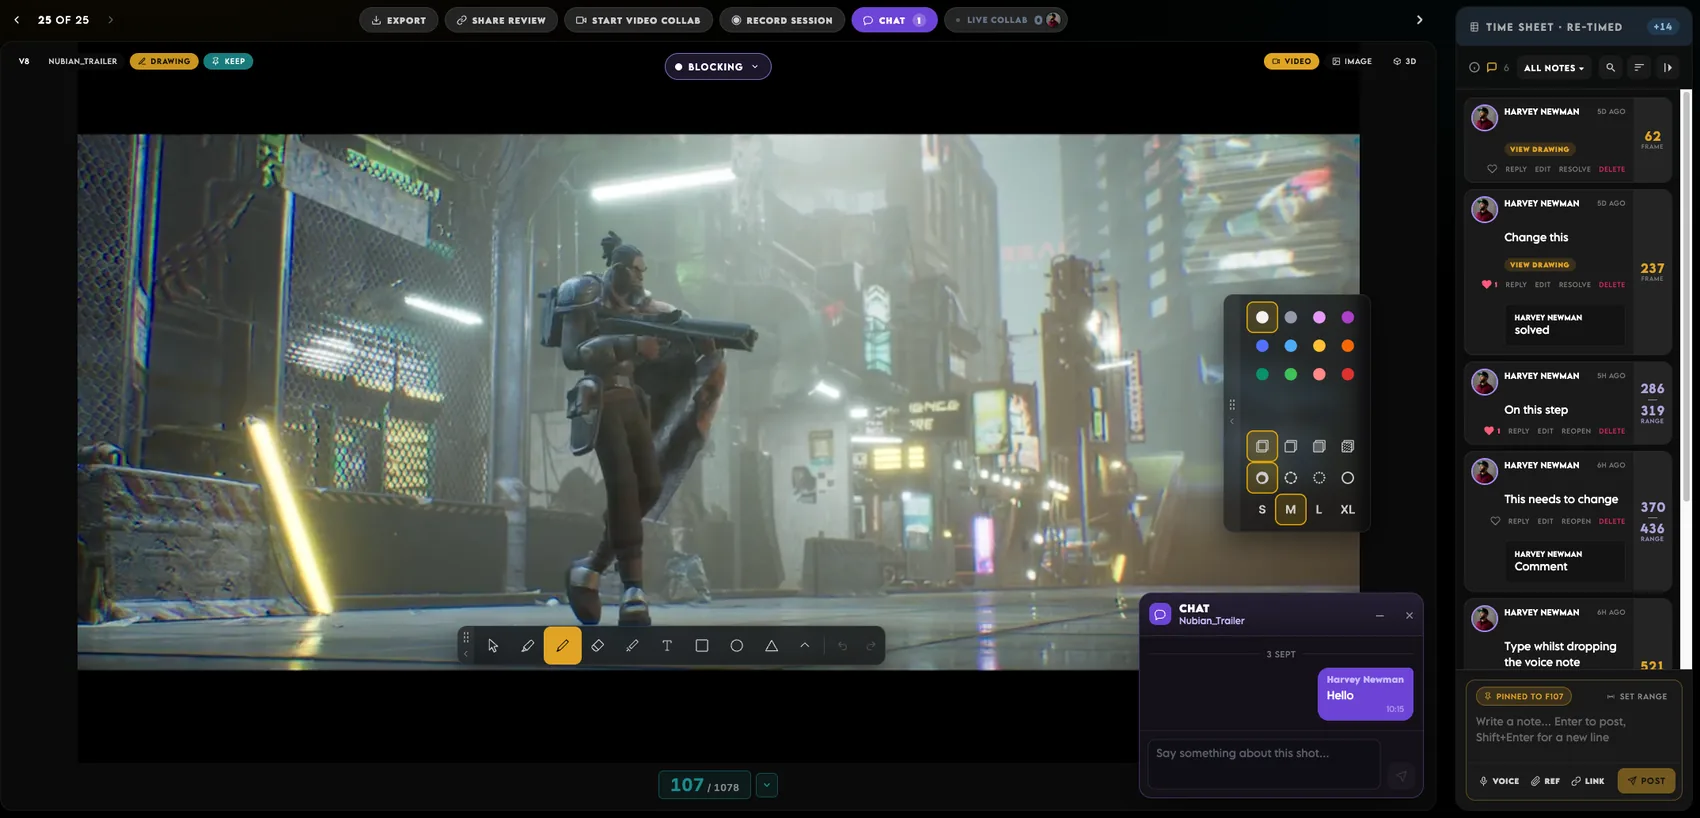Viewport: 1700px width, 818px height.
Task: Click the Keep tag
Action: click(228, 61)
